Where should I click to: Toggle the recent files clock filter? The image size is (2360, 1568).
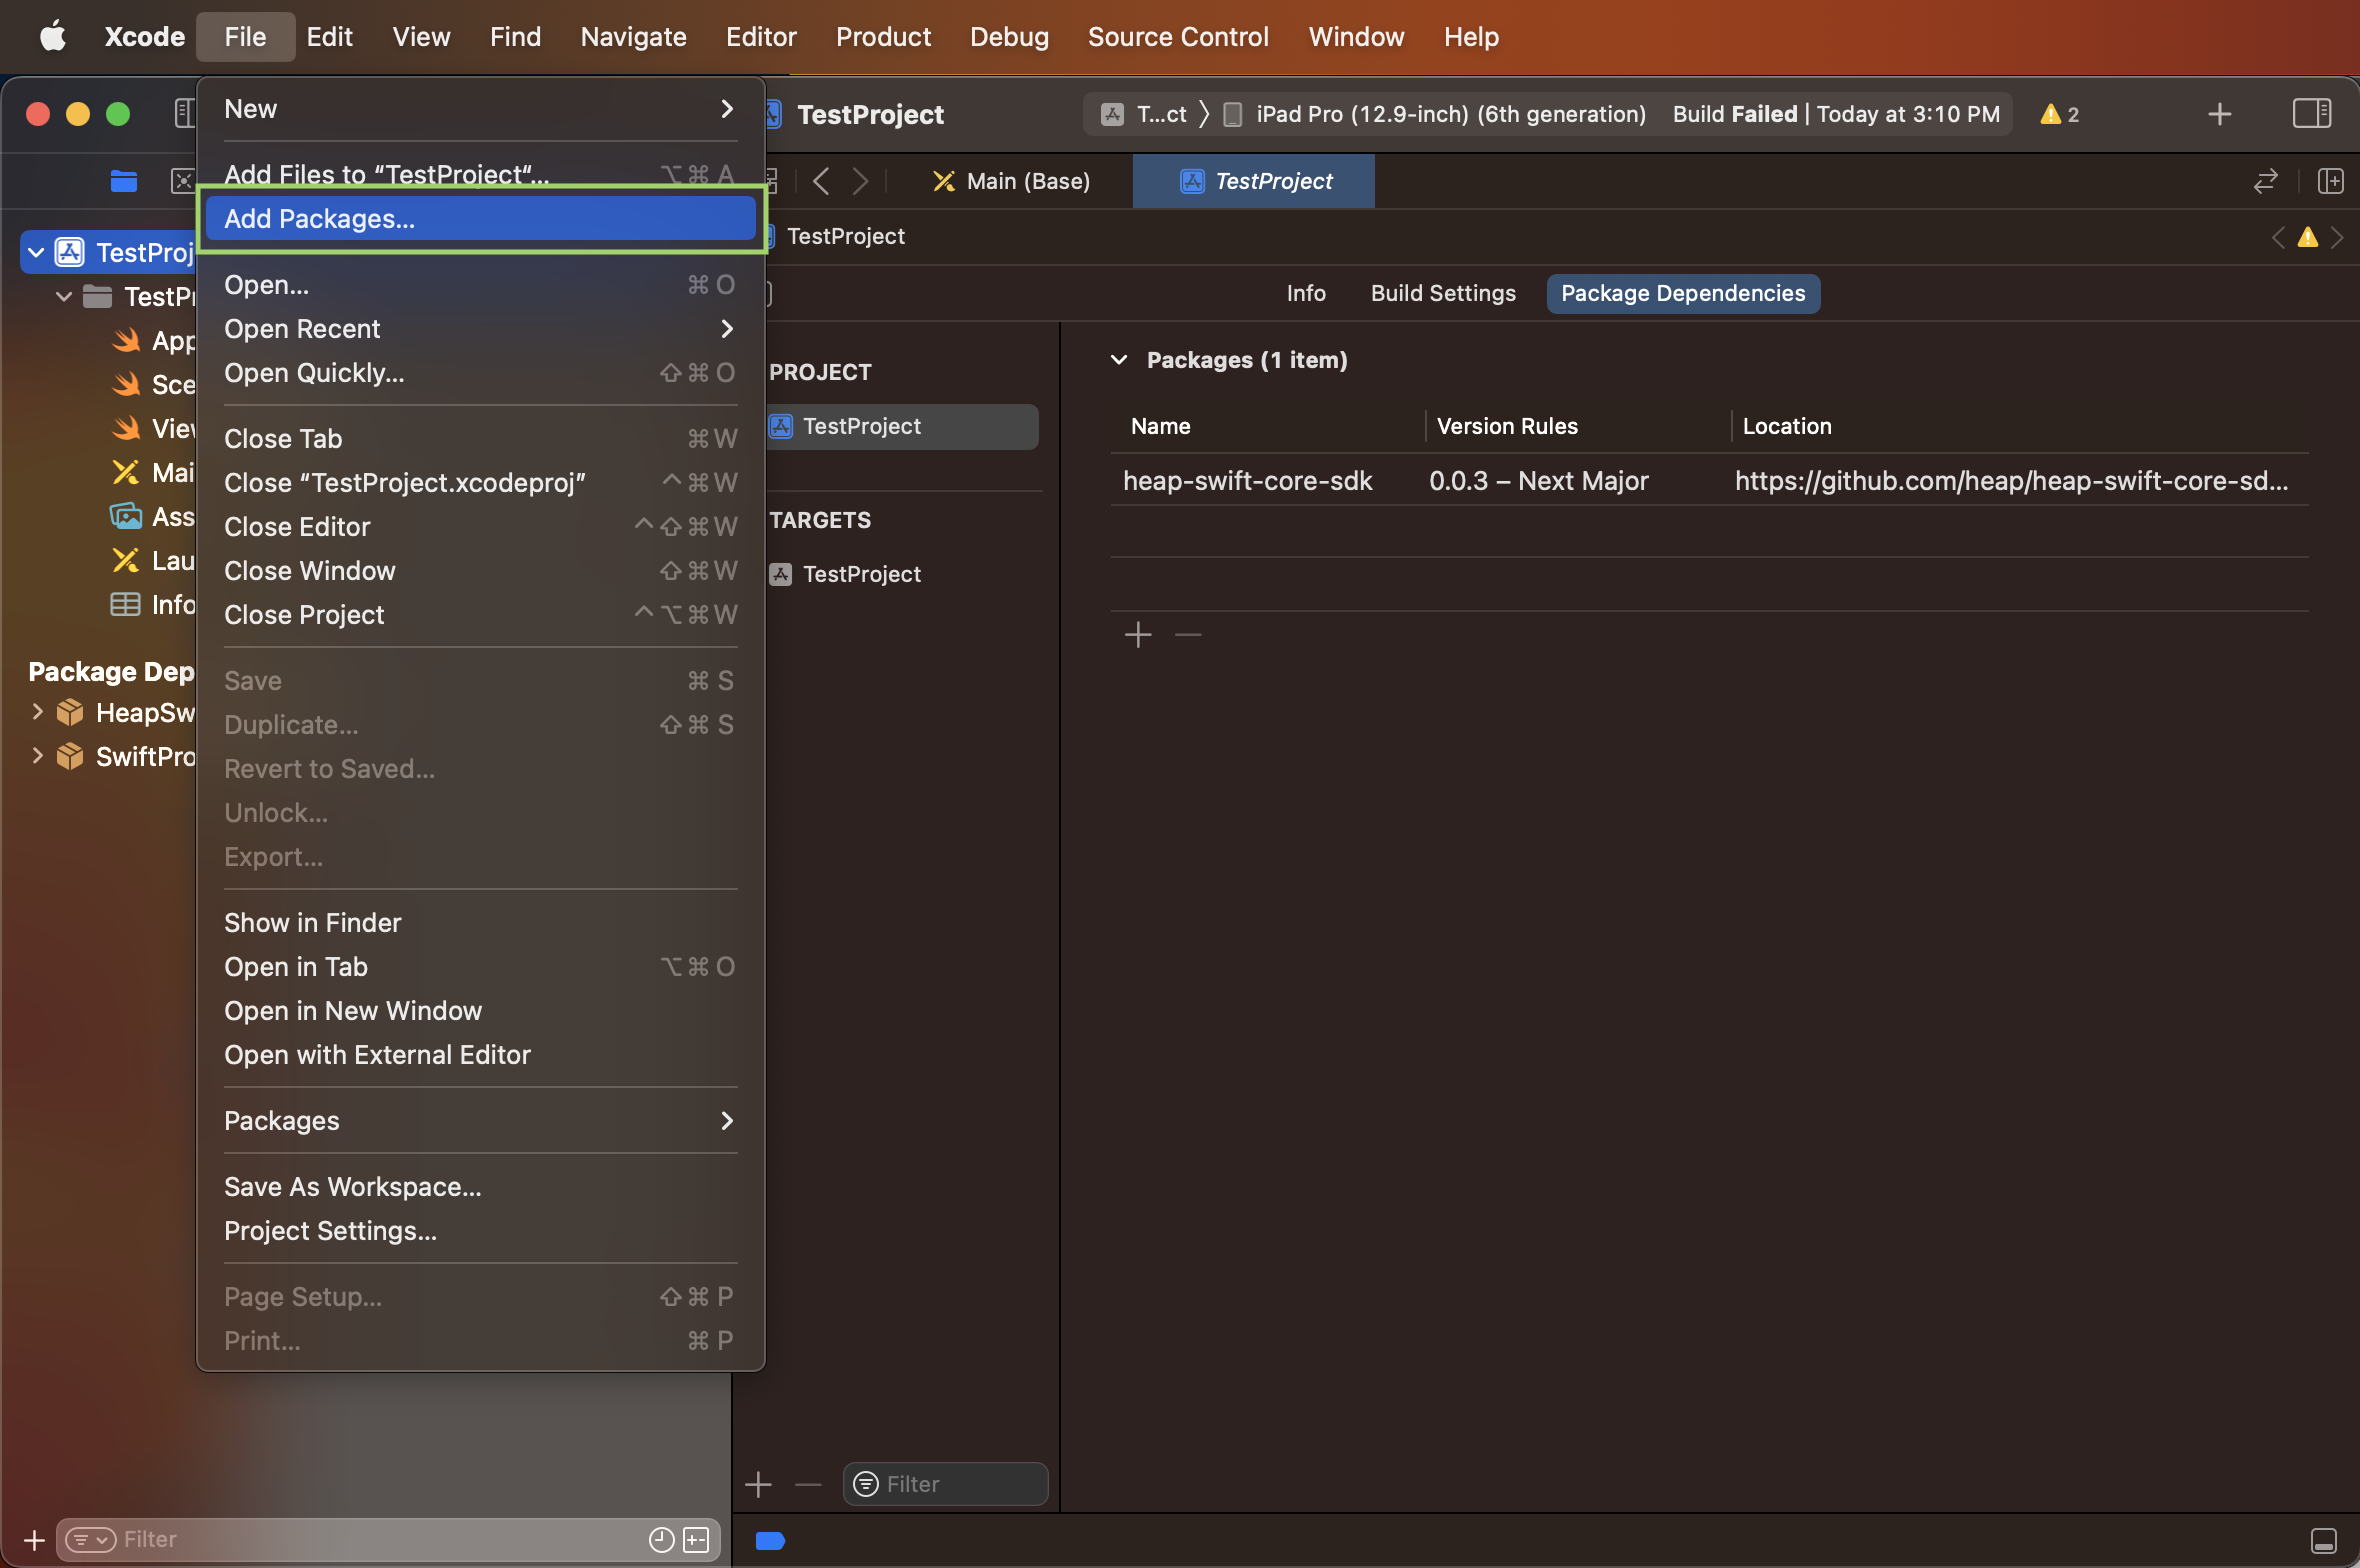click(x=661, y=1539)
